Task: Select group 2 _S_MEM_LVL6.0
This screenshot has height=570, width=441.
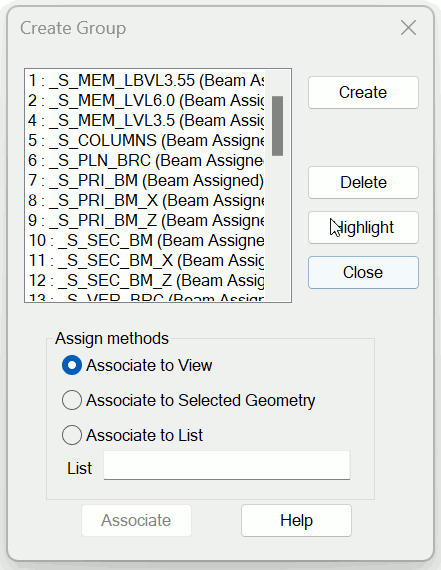Action: click(x=146, y=101)
